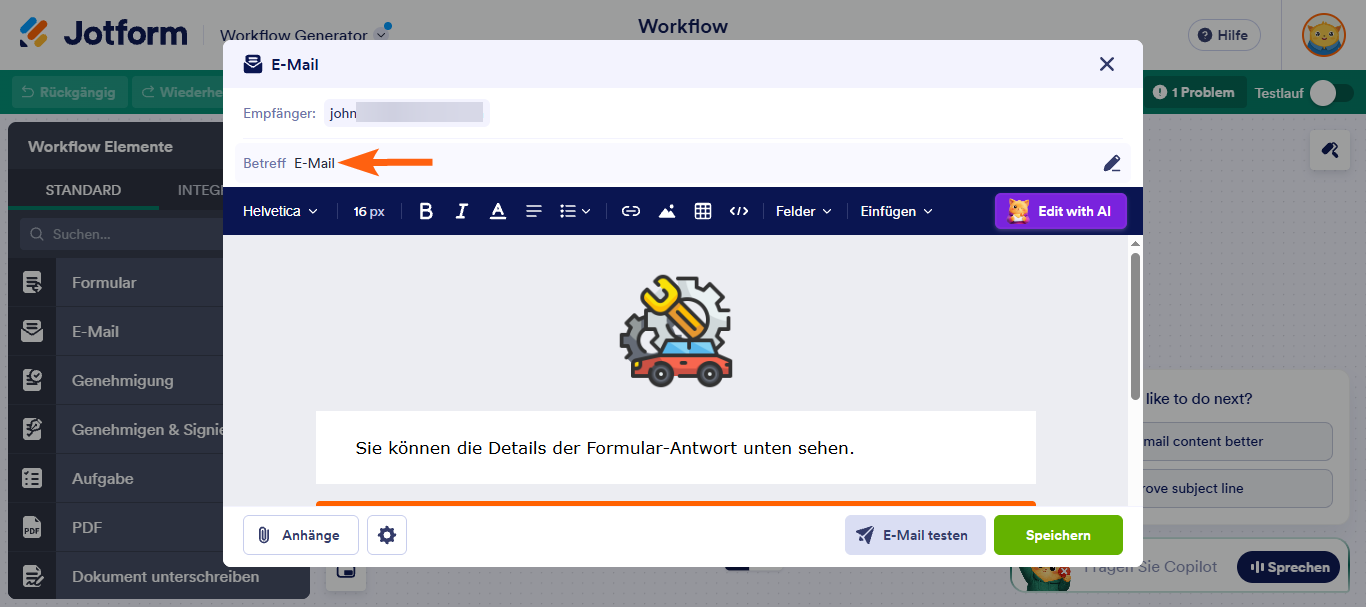Click the Jotform logo
The image size is (1366, 607).
click(x=103, y=33)
